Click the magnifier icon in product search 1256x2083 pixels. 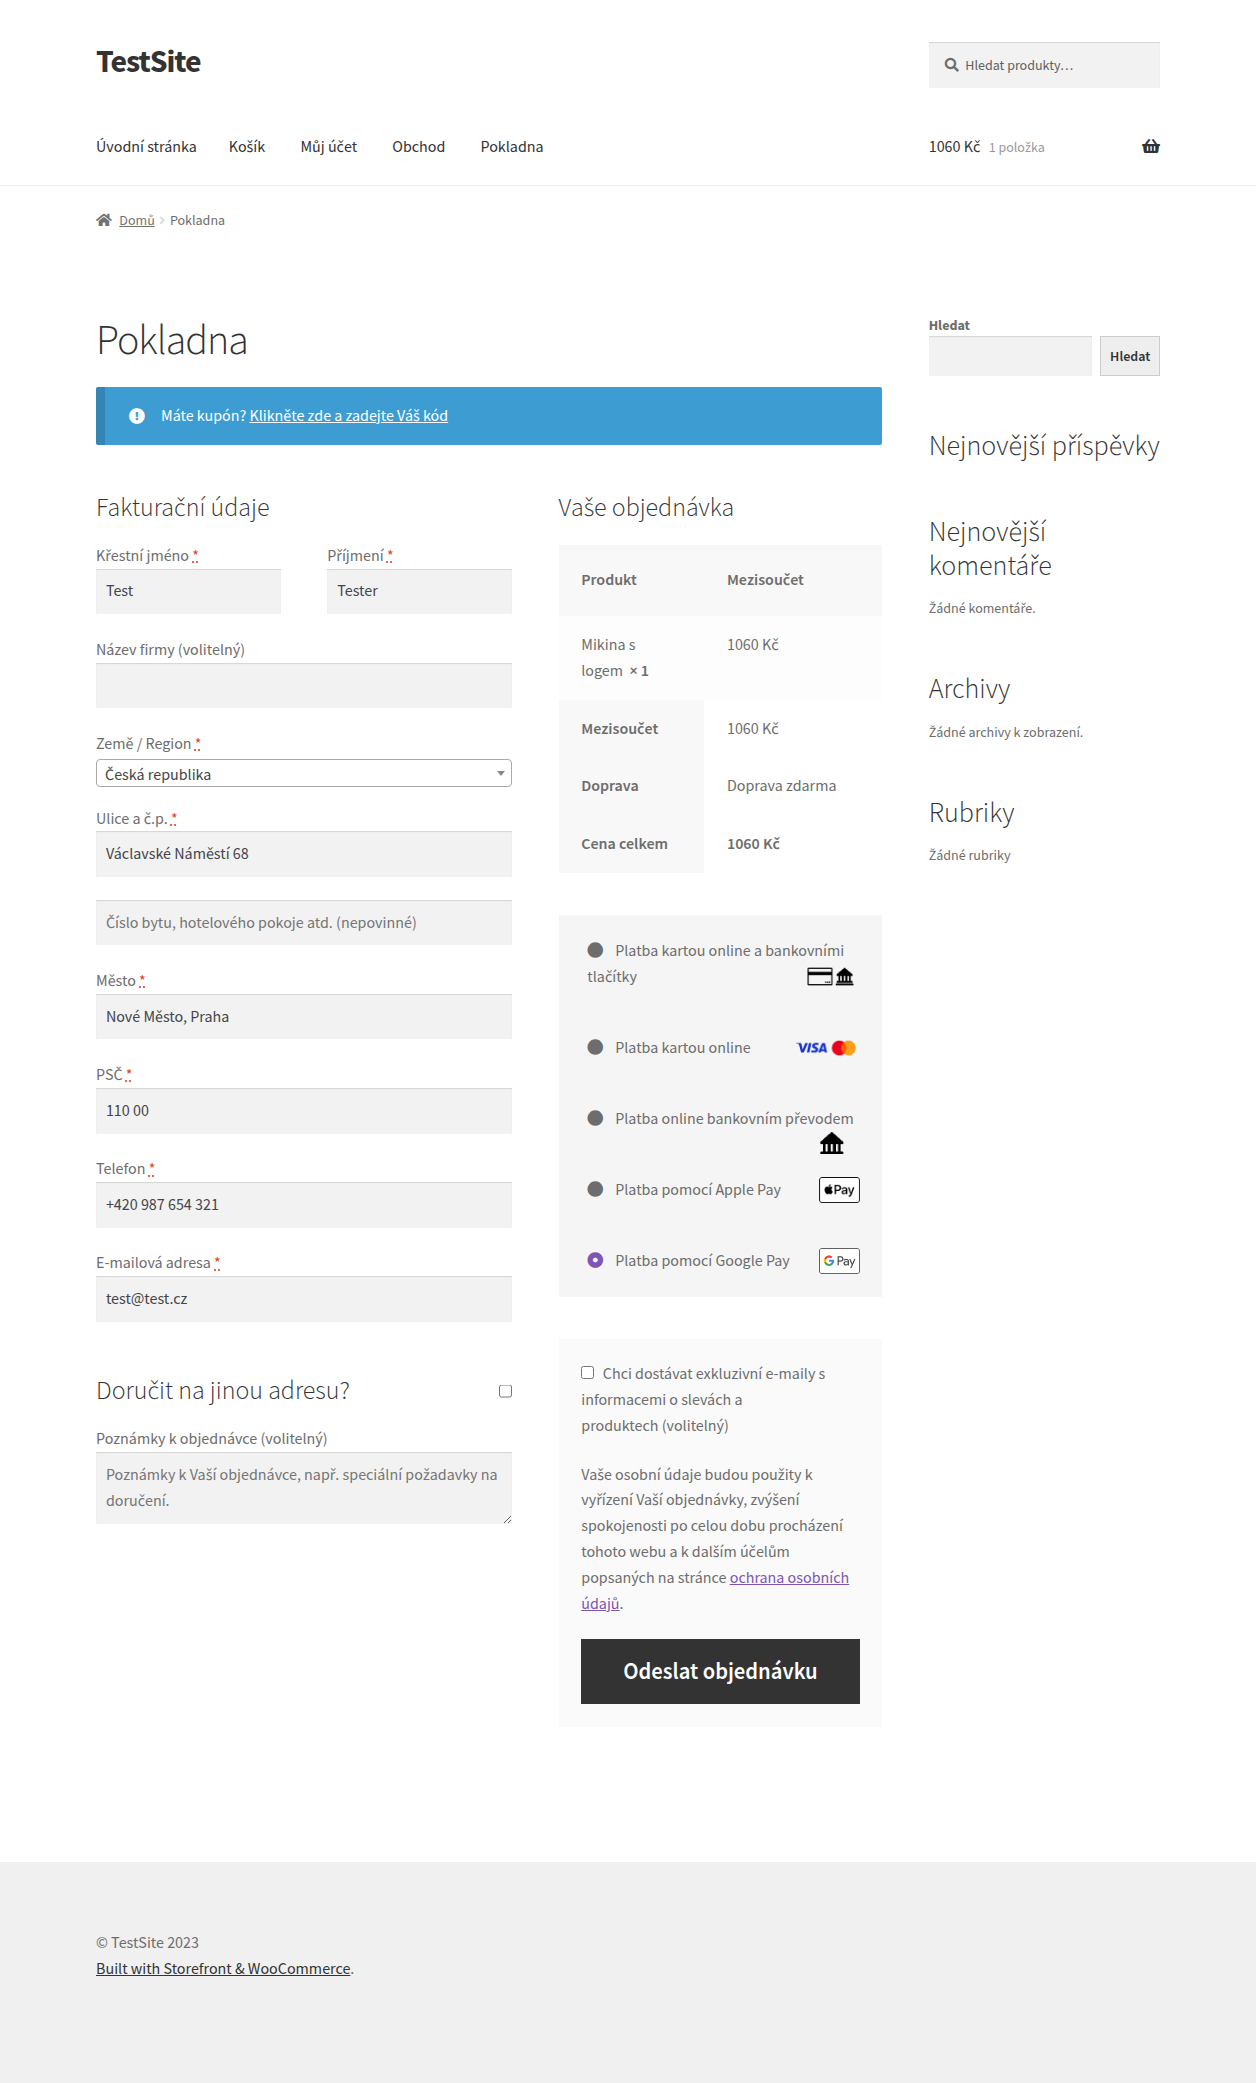[x=951, y=65]
